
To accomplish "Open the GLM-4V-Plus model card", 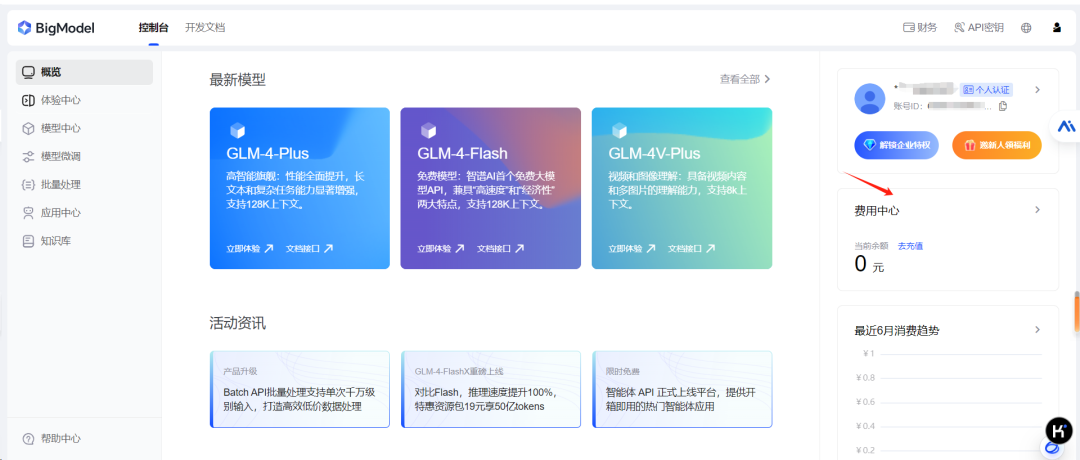I will 682,188.
